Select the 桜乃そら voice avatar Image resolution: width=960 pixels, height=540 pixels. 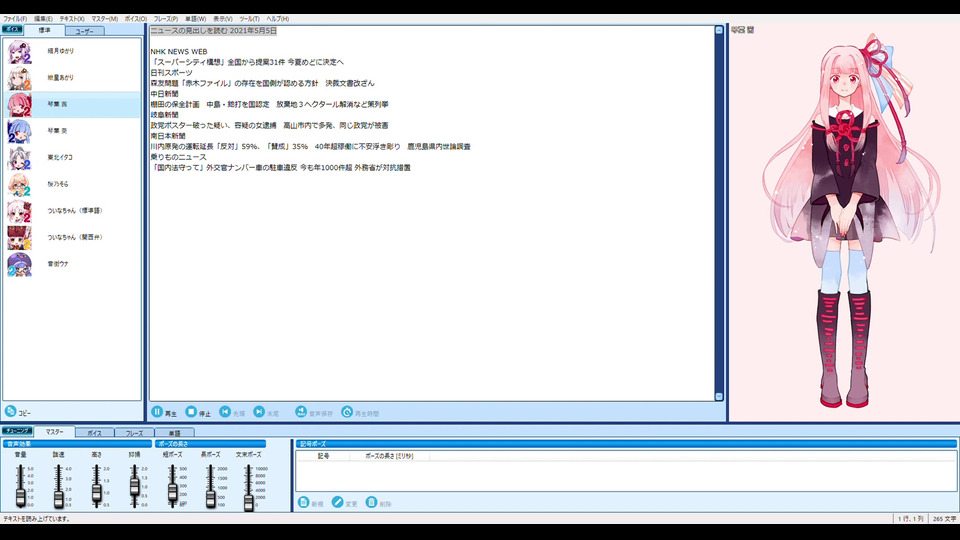[20, 184]
